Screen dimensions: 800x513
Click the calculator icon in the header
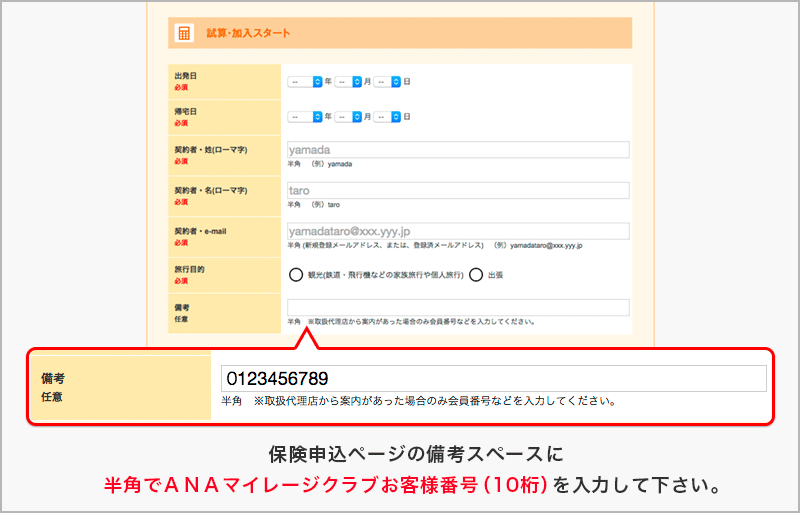point(184,33)
